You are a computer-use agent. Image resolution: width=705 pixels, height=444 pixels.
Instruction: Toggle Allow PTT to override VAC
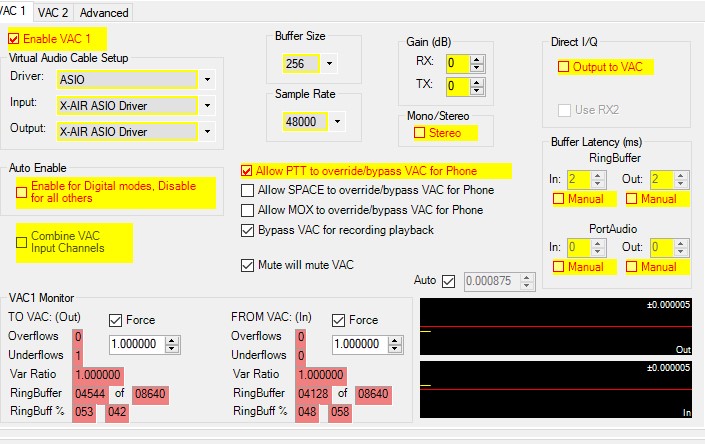[248, 171]
